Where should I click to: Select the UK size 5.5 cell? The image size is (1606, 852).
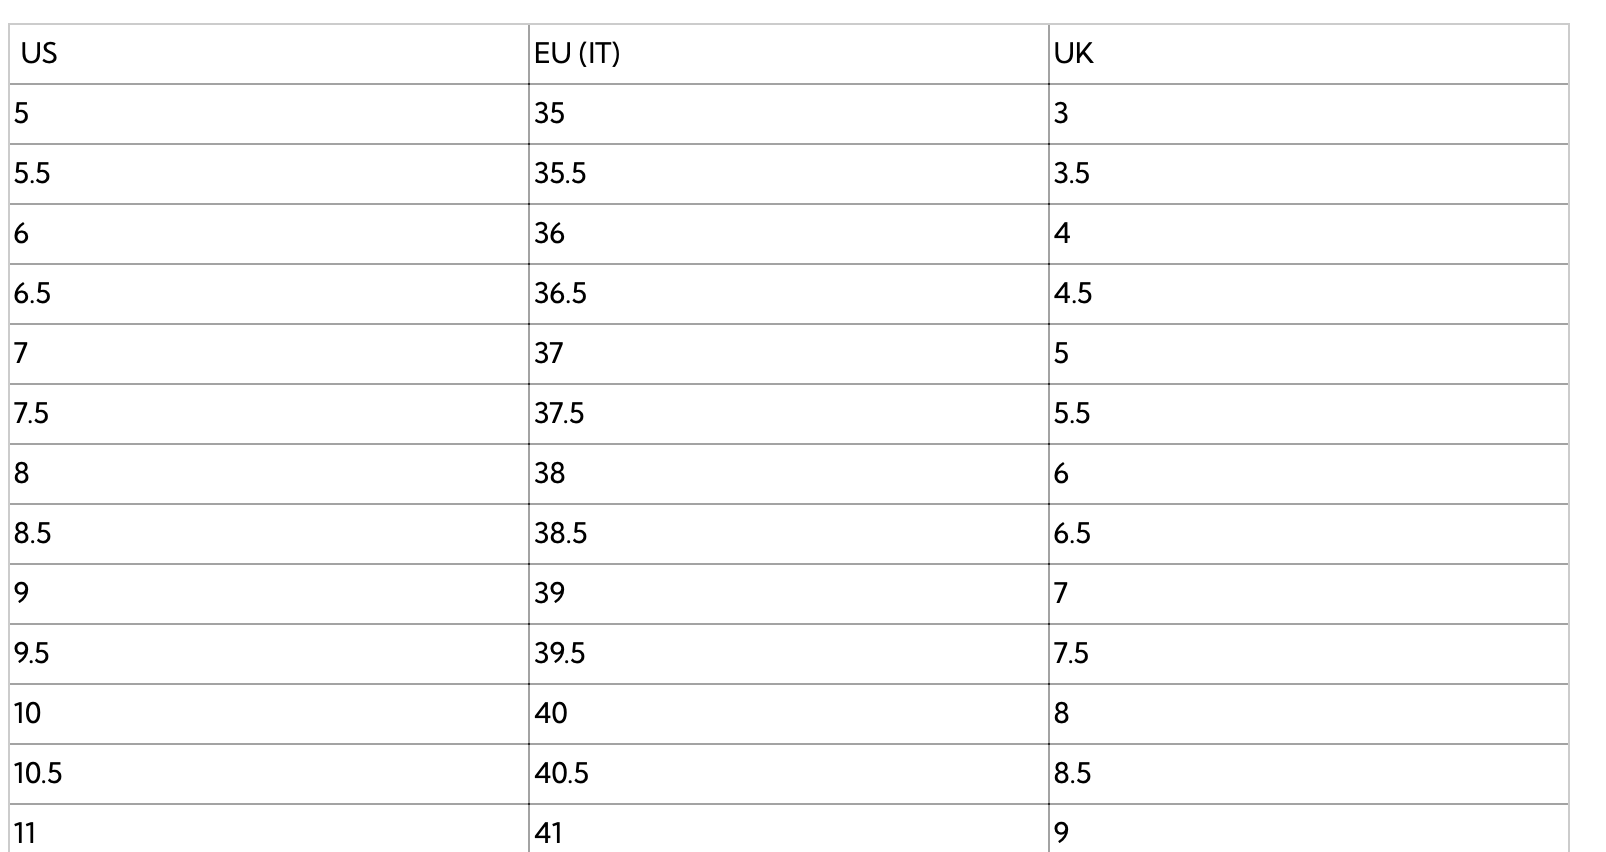(x=1072, y=414)
